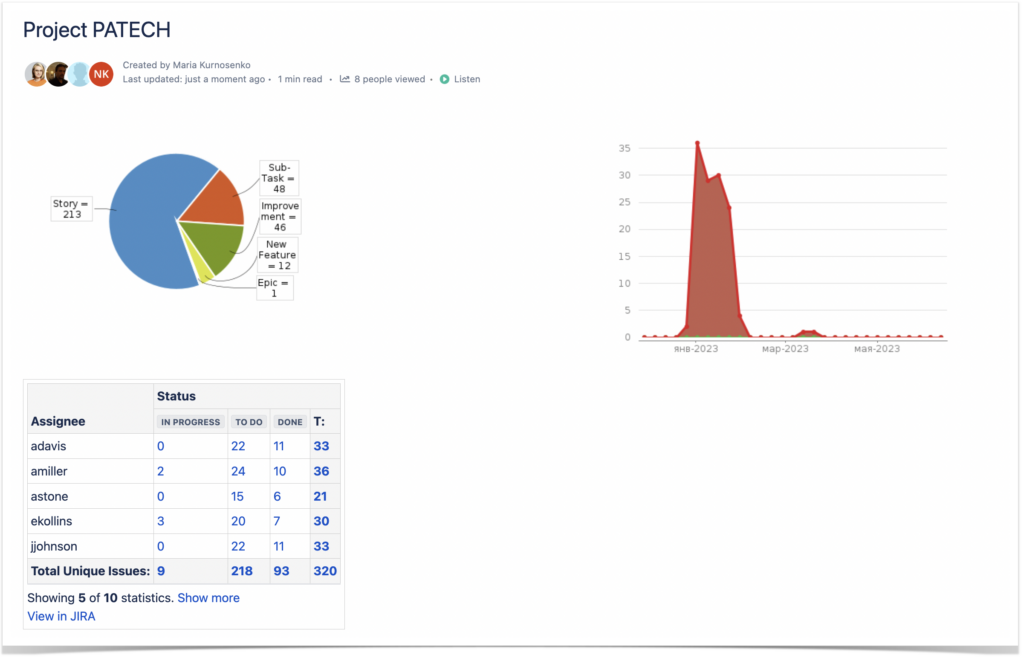The height and width of the screenshot is (658, 1024).
Task: Click the IN PROGRESS column header
Action: (190, 421)
